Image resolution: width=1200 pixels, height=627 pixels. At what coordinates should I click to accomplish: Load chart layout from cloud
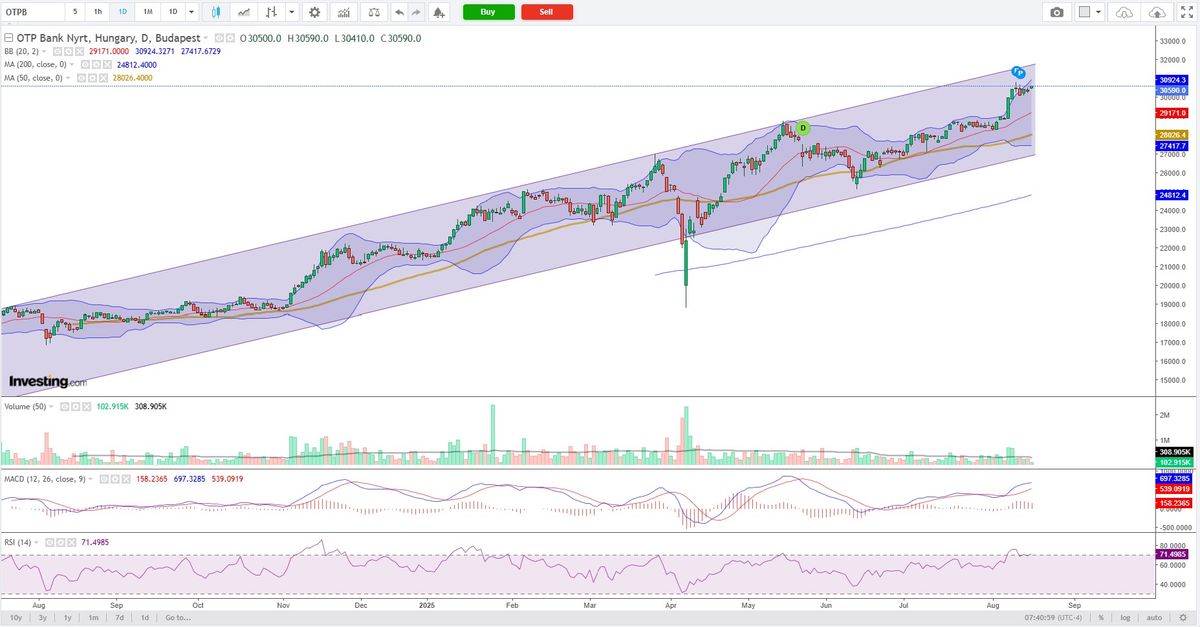click(1124, 12)
